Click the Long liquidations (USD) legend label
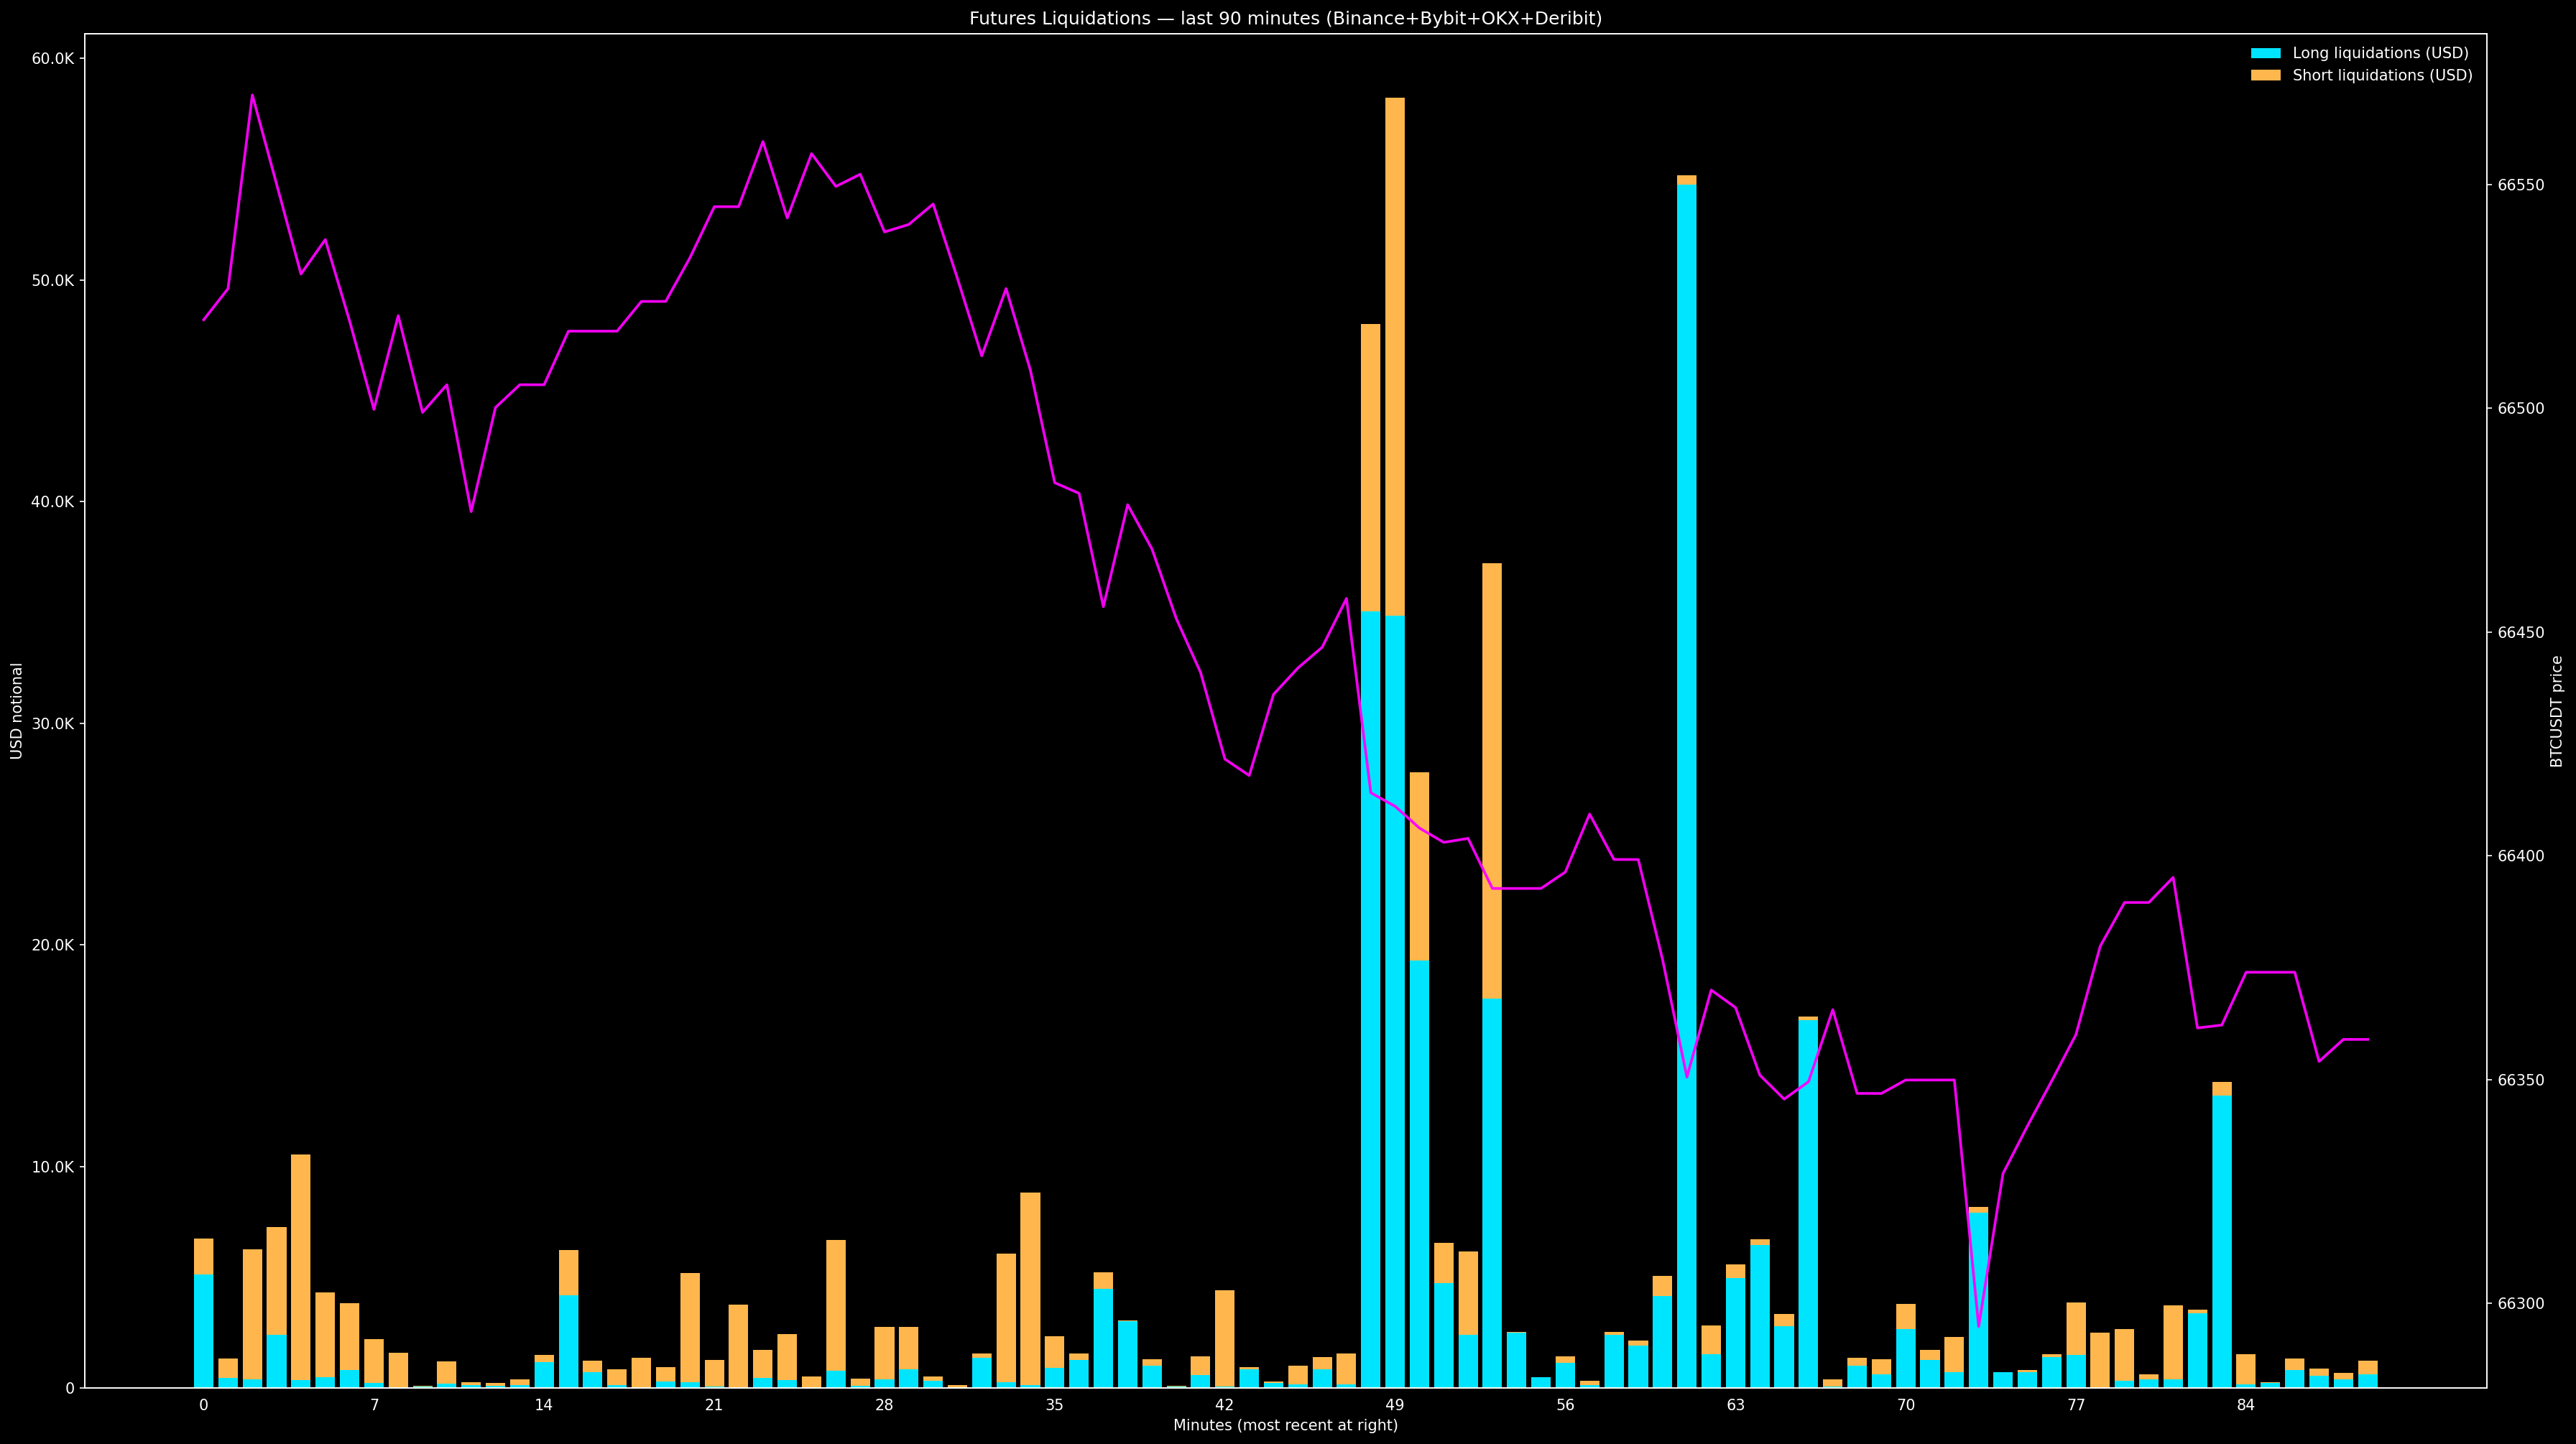2576x1444 pixels. (2380, 53)
